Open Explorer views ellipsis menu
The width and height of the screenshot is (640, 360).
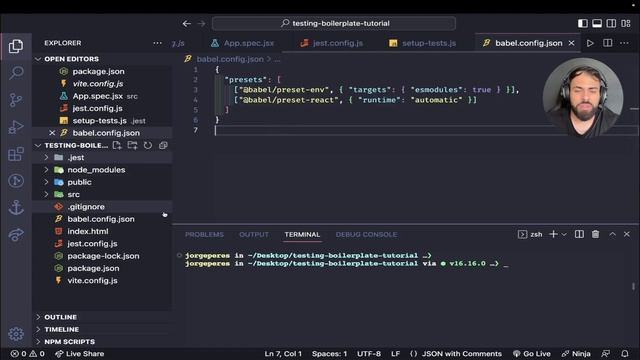(157, 43)
